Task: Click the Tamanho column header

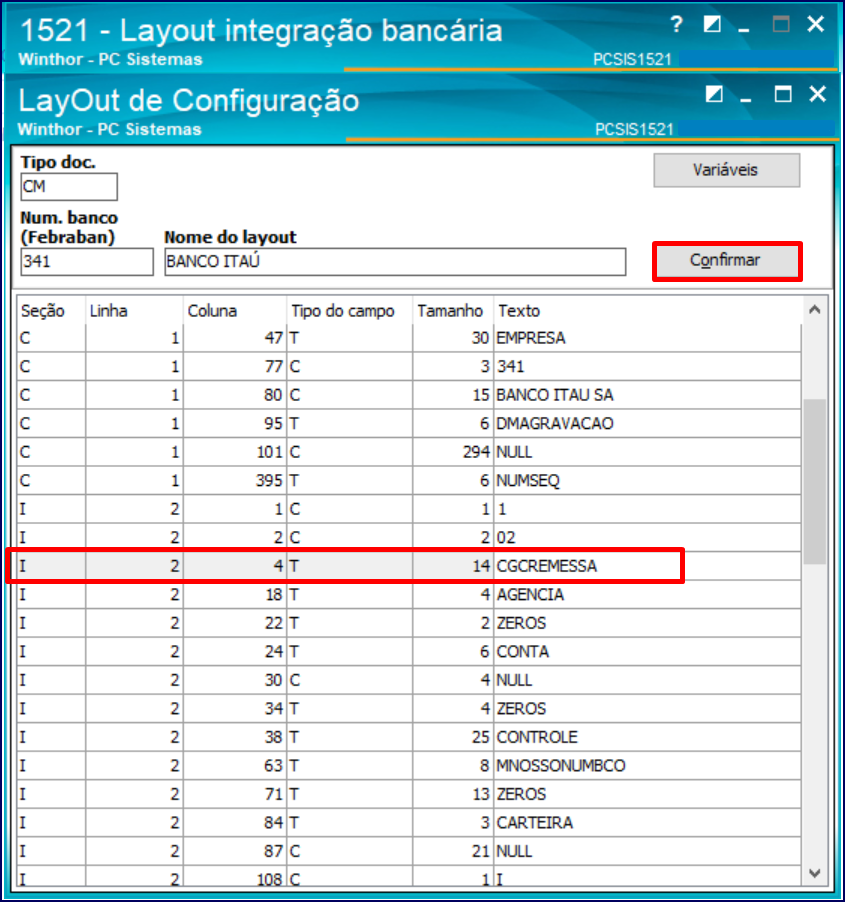Action: (x=453, y=311)
